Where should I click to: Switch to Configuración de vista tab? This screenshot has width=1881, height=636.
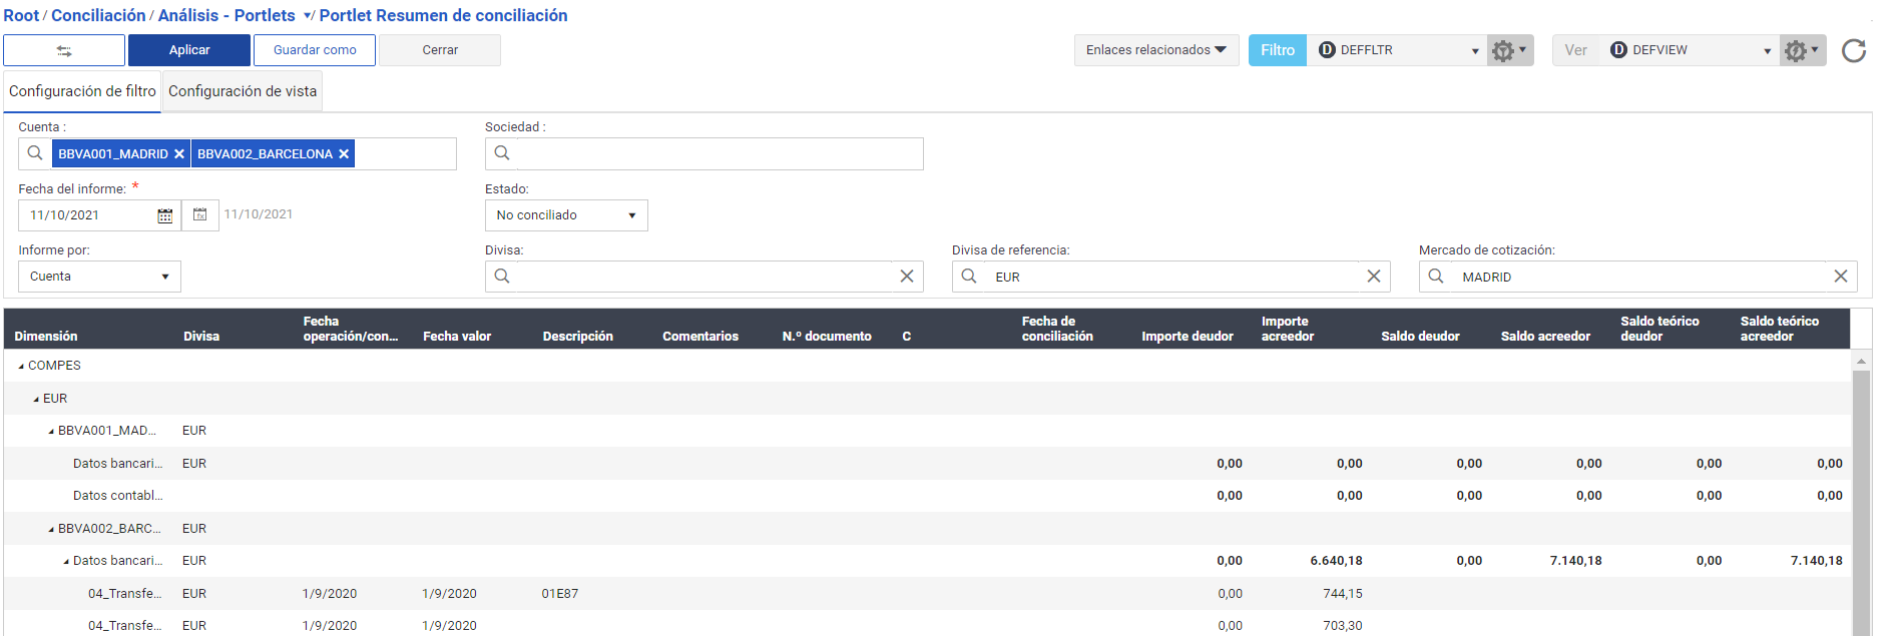(x=242, y=92)
